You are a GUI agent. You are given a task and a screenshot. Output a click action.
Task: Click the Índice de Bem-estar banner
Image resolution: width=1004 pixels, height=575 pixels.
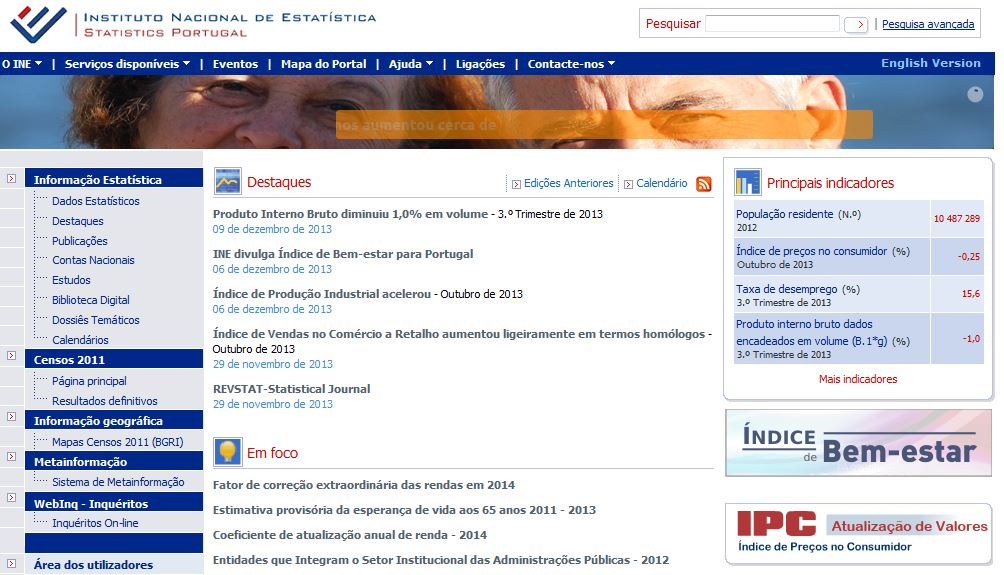tap(858, 443)
